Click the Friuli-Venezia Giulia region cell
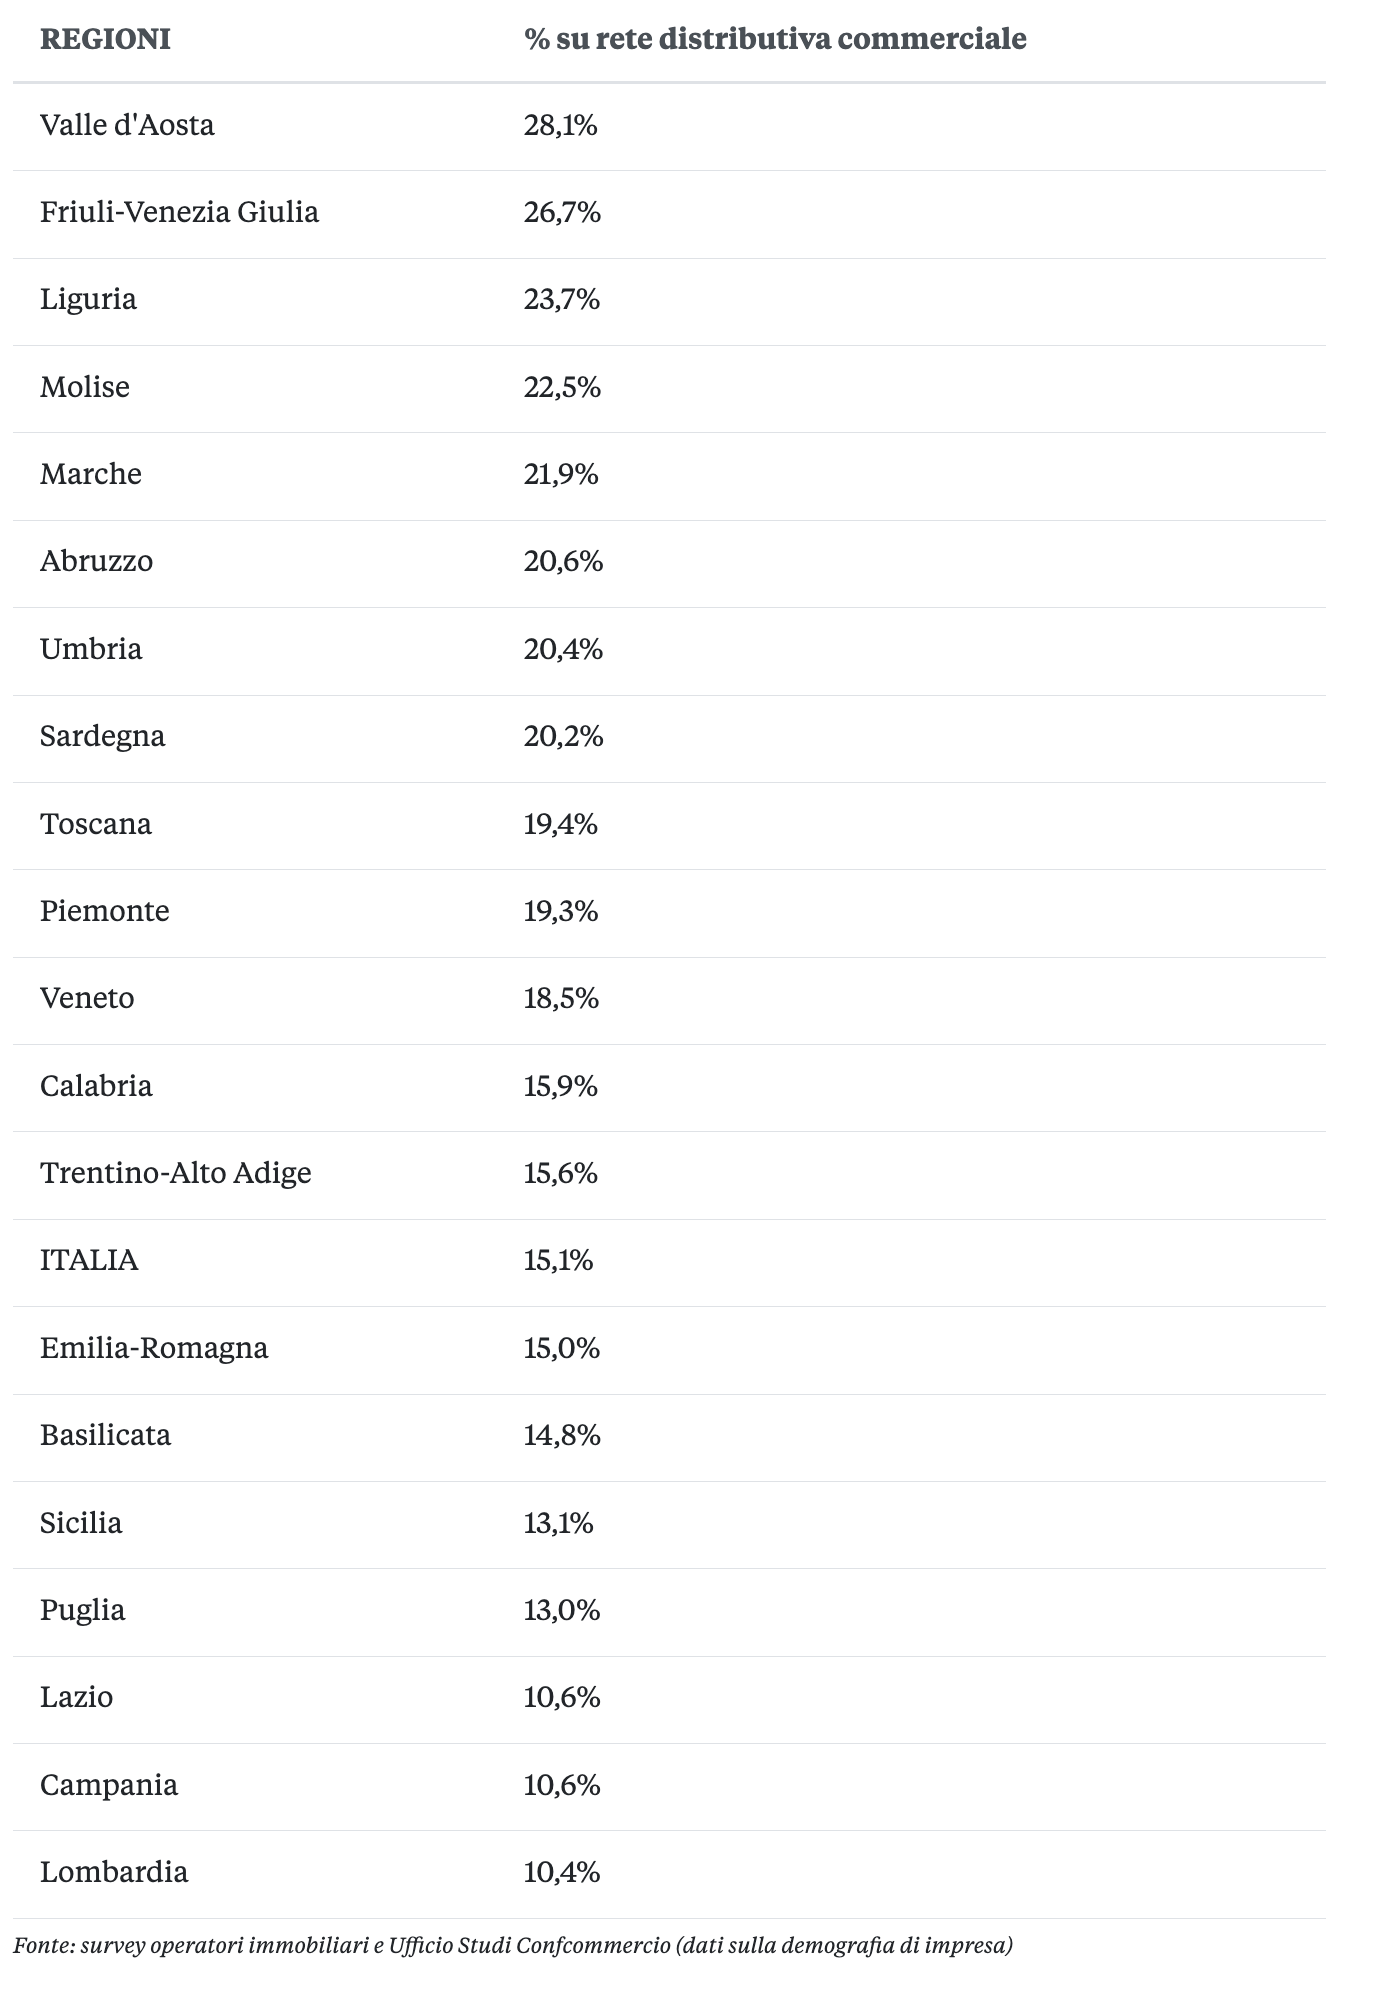Image resolution: width=1382 pixels, height=1992 pixels. 179,212
